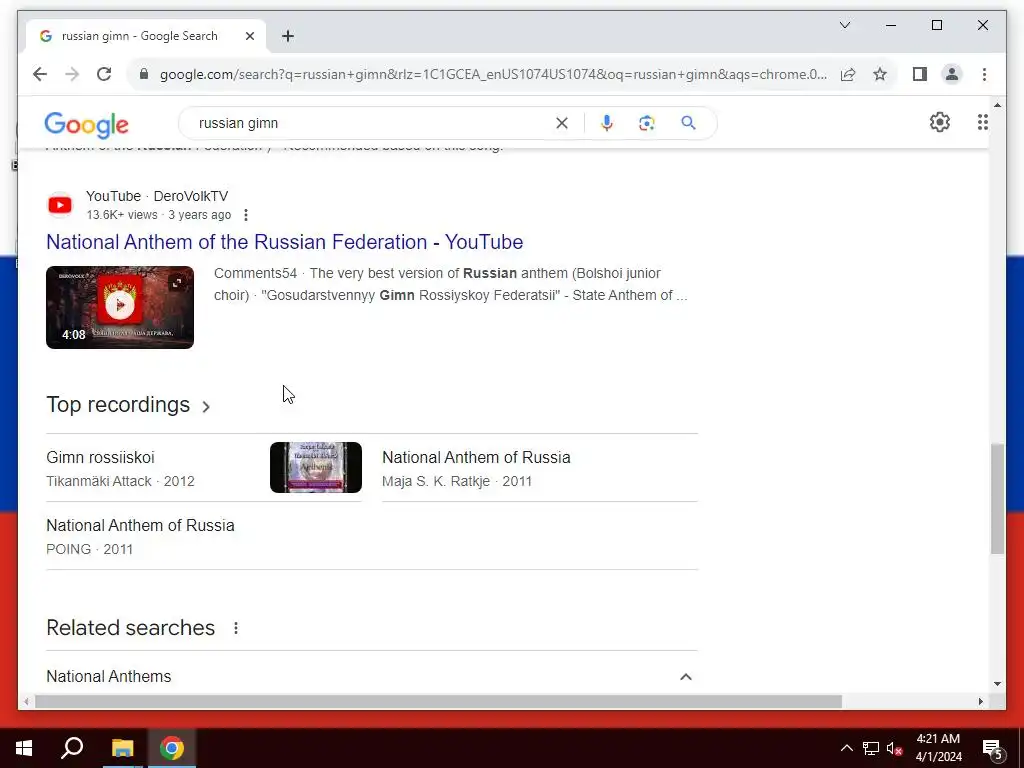Open National Anthem of the Russian Federation link
1024x768 pixels.
(285, 242)
